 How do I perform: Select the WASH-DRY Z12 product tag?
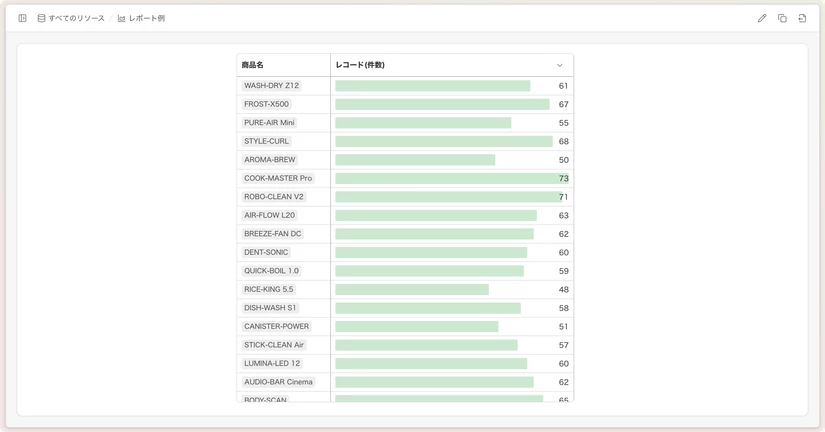coord(271,86)
